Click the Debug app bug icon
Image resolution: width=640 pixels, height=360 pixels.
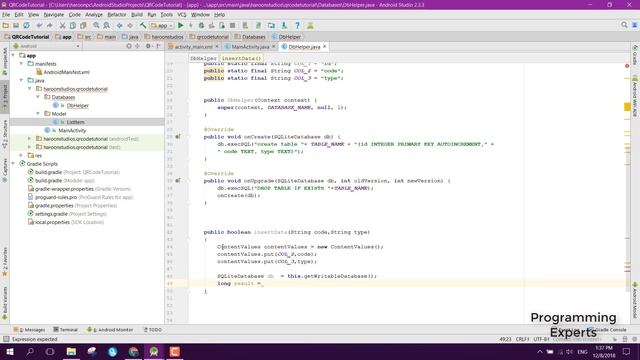[x=201, y=25]
